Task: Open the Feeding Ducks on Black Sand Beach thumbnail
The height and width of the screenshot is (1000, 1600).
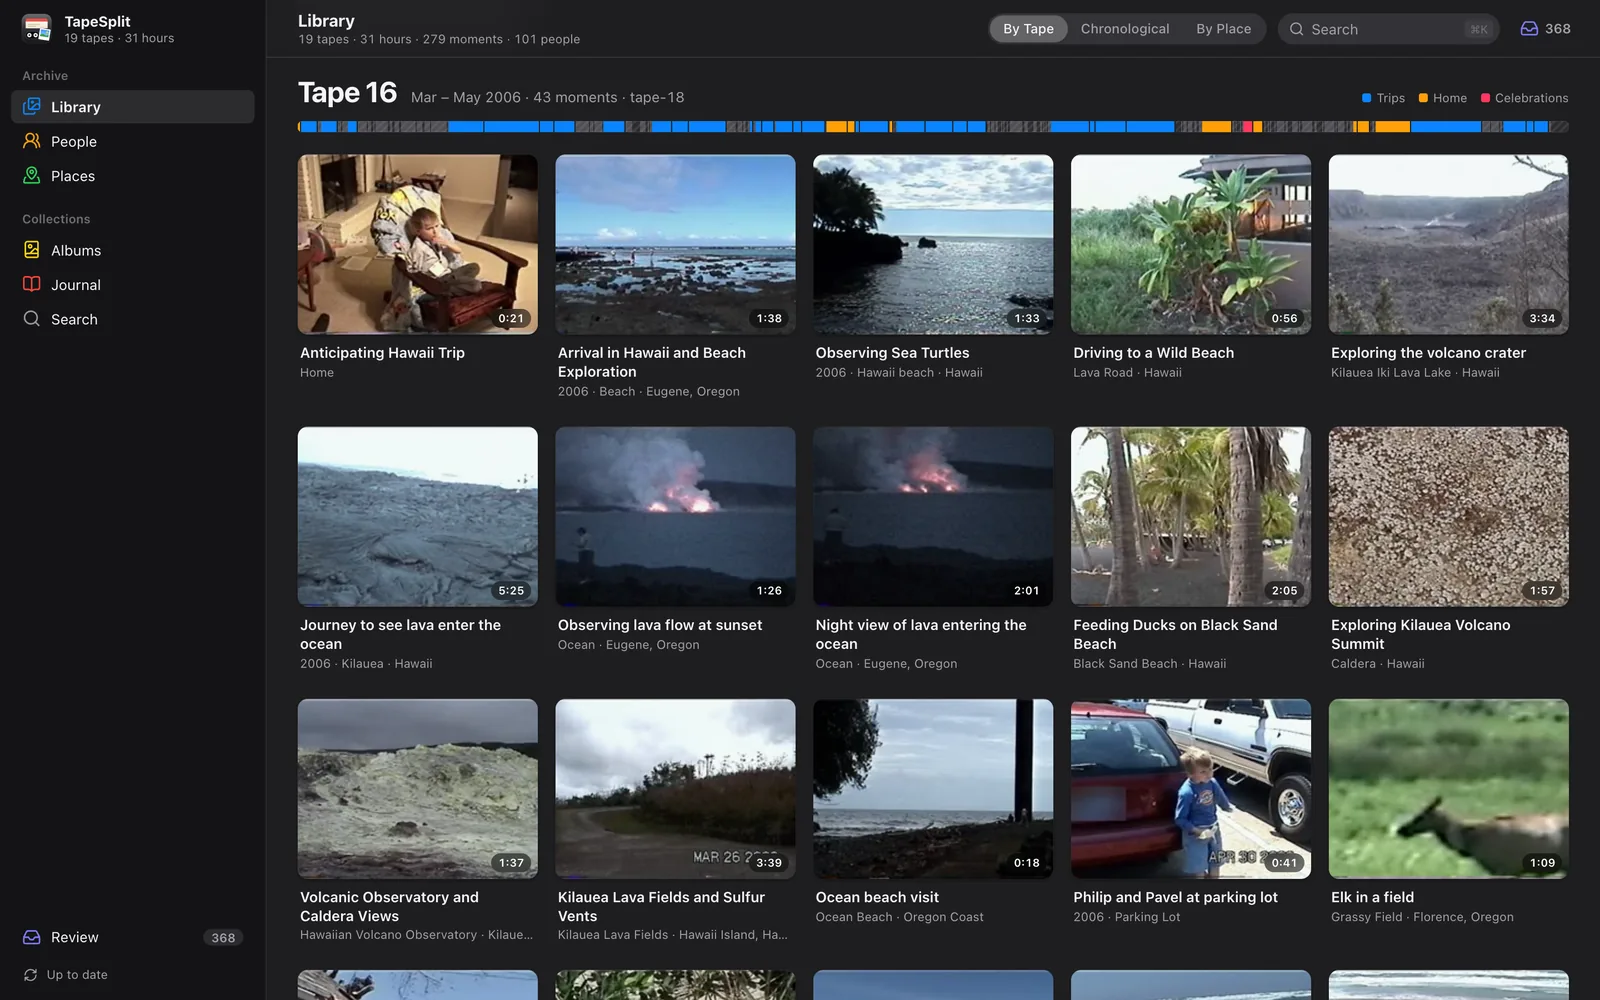Action: pyautogui.click(x=1191, y=516)
